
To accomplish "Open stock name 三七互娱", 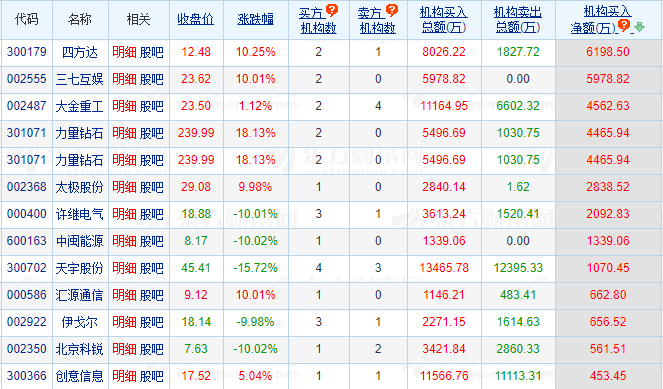I will pyautogui.click(x=79, y=79).
